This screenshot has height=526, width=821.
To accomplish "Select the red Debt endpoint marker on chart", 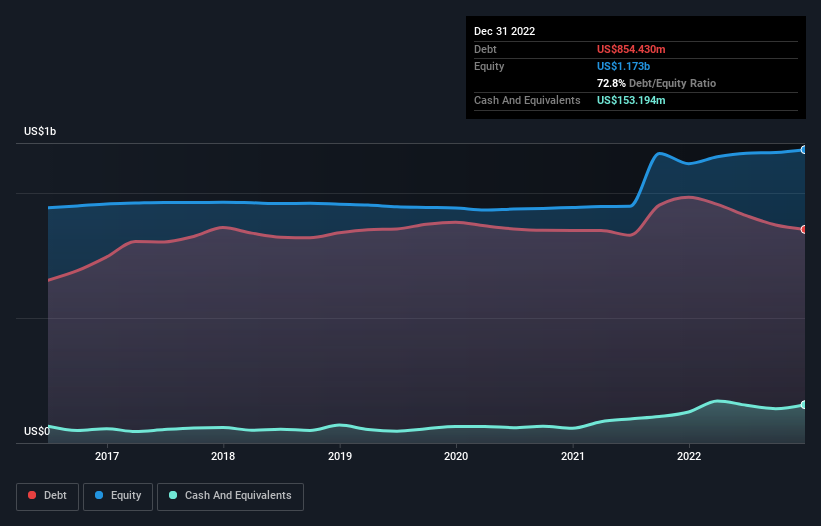I will coord(804,229).
